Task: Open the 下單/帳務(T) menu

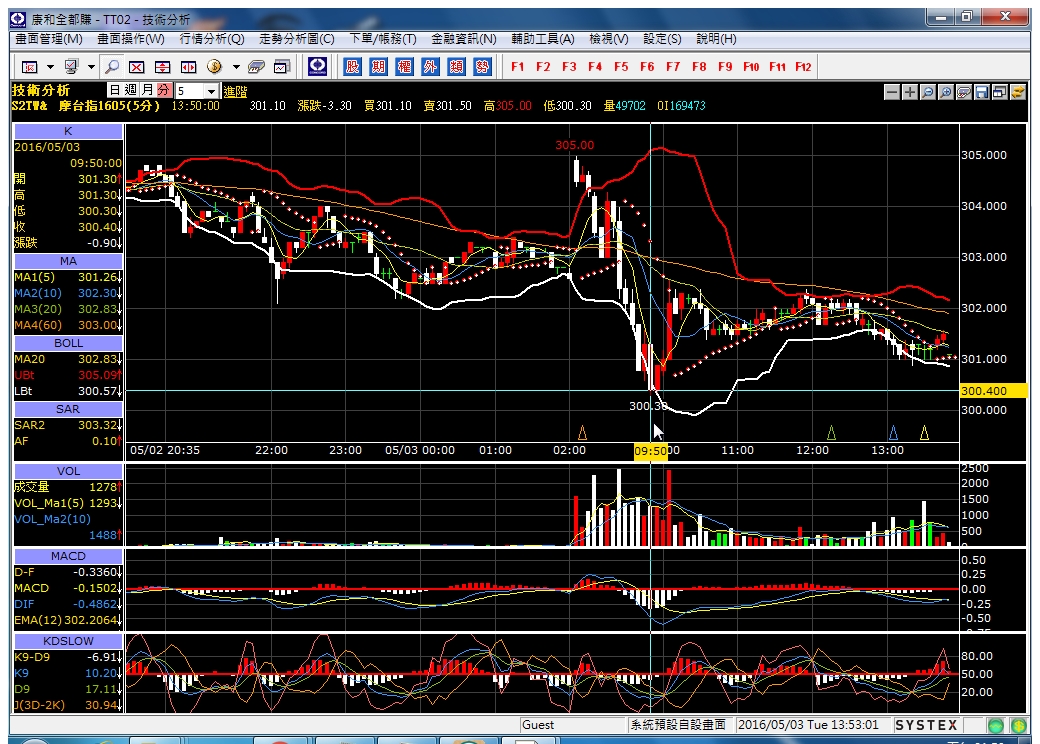Action: [383, 39]
